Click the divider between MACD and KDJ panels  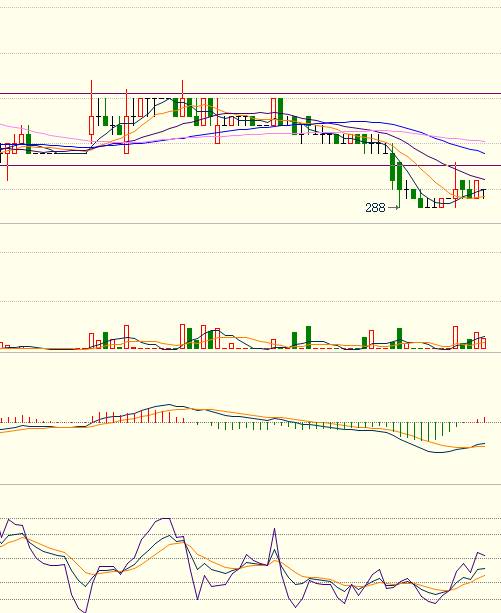pos(250,484)
